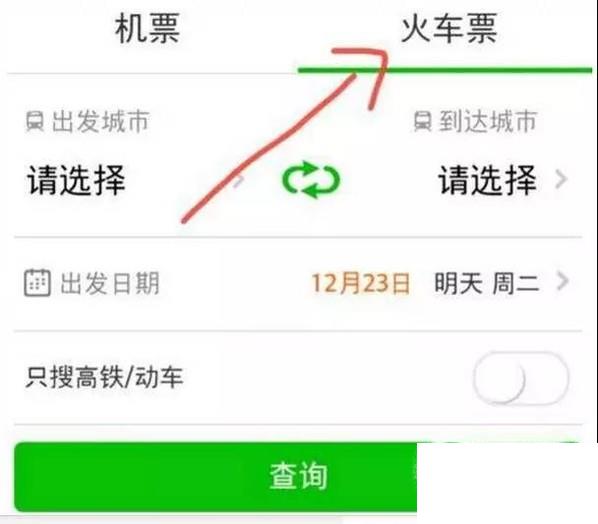Click the 出发日期 label
The height and width of the screenshot is (524, 598).
coord(110,283)
